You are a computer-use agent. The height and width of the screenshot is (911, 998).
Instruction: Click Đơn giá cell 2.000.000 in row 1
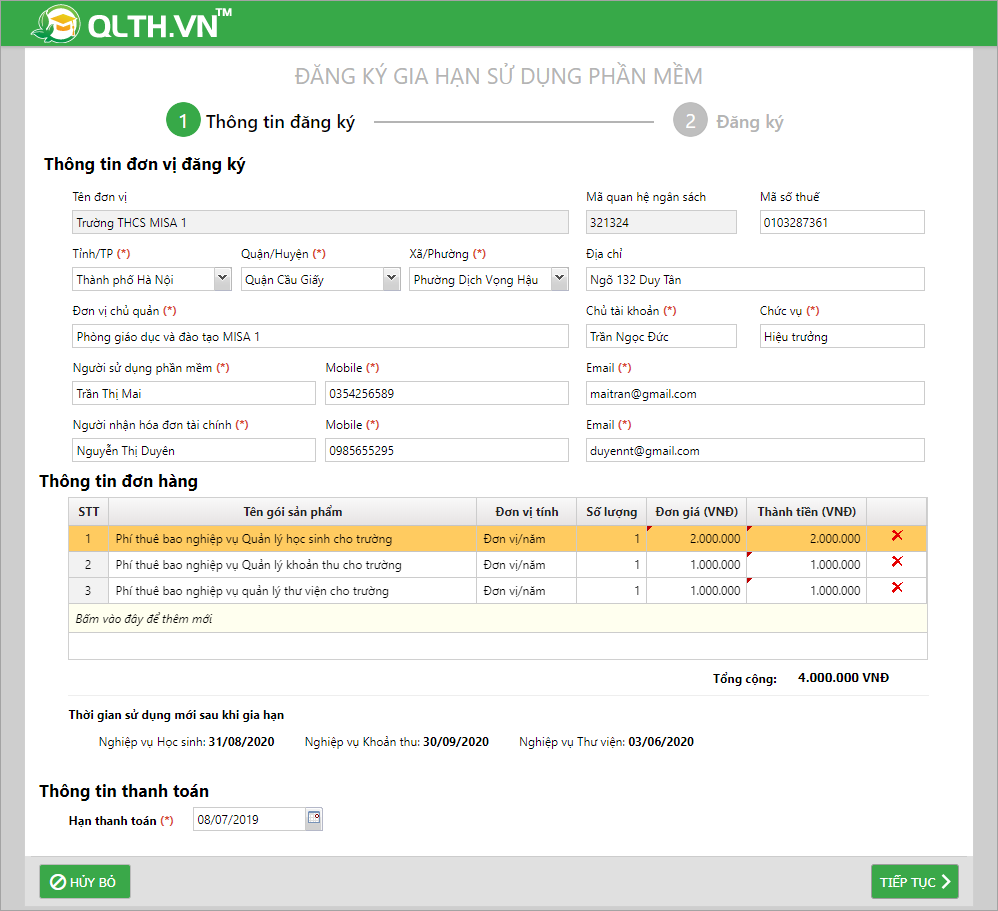[x=697, y=539]
